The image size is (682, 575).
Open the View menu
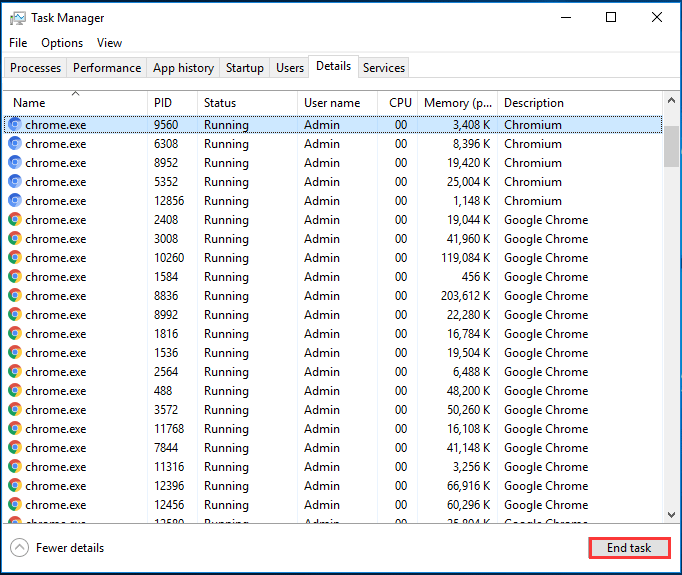click(x=110, y=43)
